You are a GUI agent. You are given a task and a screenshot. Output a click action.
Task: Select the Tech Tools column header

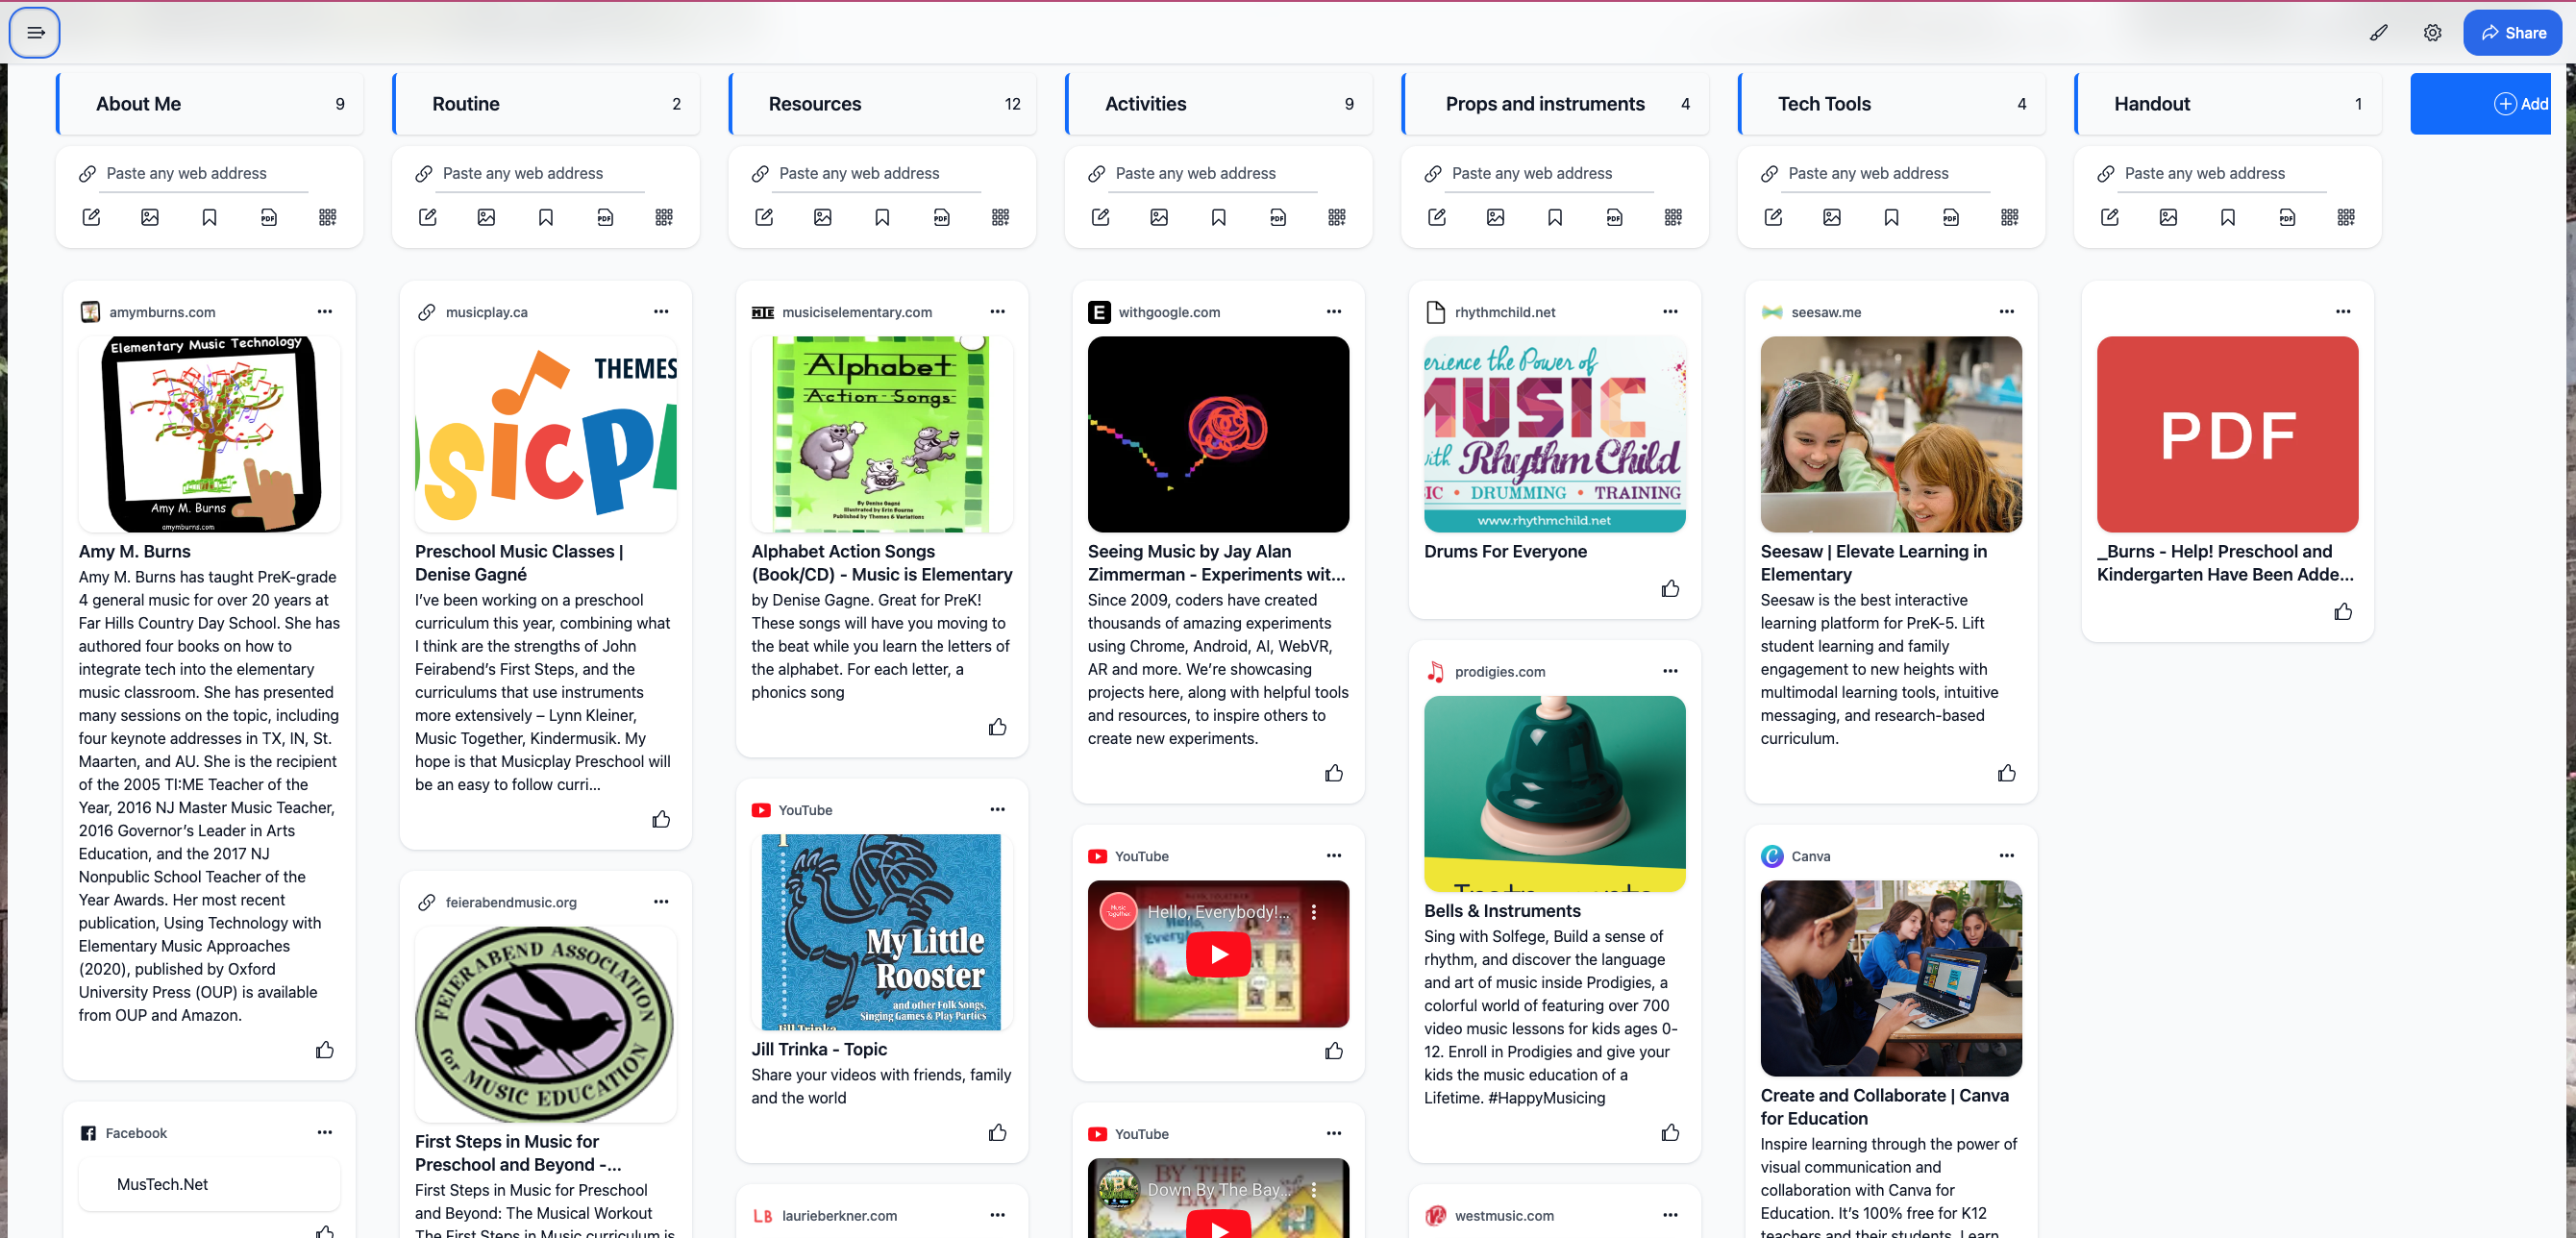pos(1892,103)
